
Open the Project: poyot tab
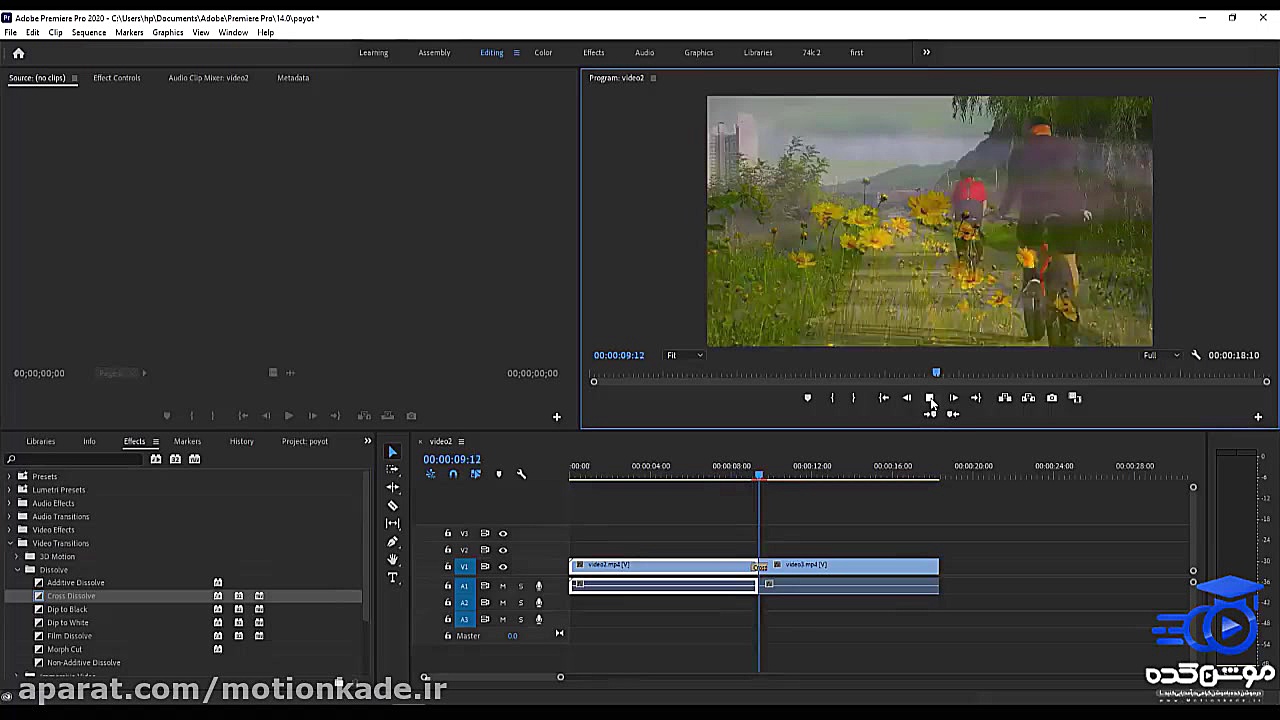(305, 441)
